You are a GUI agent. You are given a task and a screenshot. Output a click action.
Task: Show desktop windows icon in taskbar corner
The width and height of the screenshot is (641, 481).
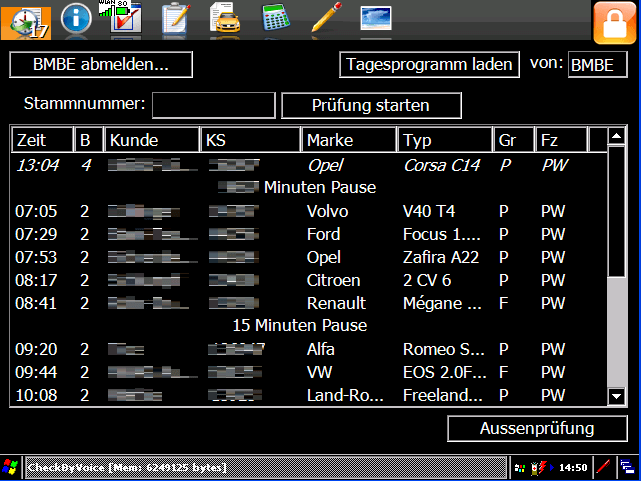(x=628, y=467)
